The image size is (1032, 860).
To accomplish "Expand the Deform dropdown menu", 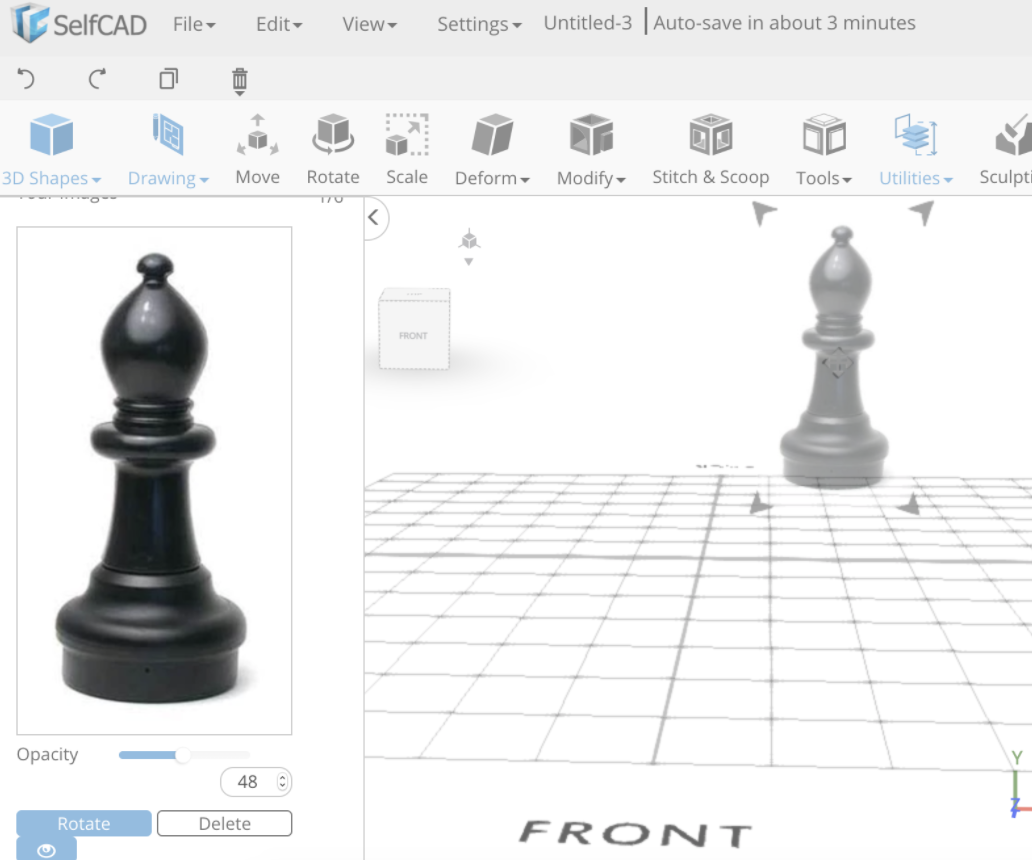I will point(491,150).
